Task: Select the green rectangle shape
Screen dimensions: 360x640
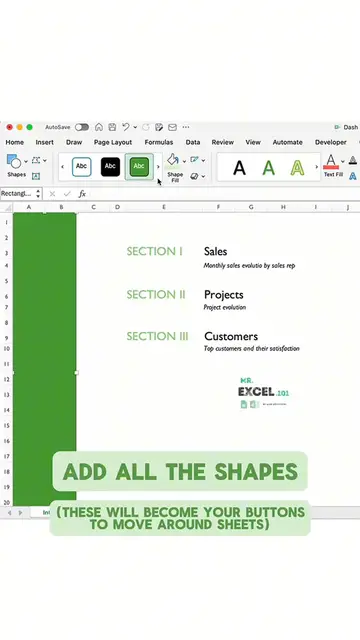Action: tap(44, 359)
